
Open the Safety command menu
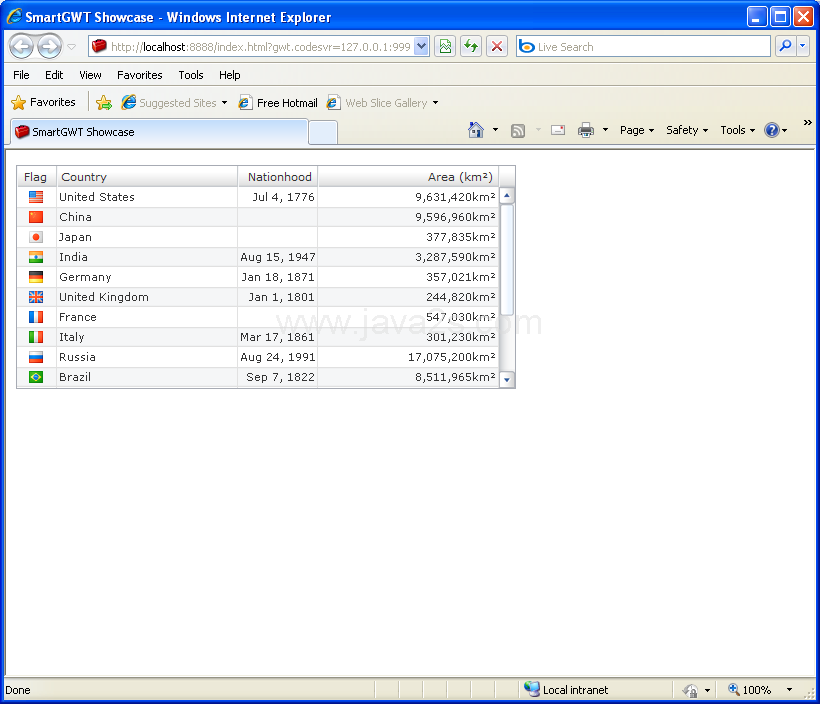[687, 130]
